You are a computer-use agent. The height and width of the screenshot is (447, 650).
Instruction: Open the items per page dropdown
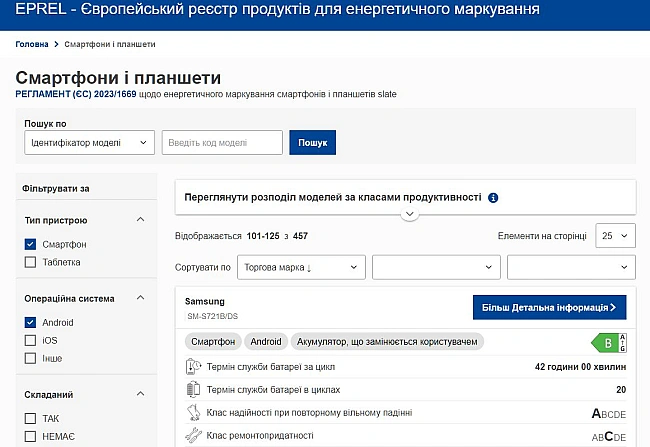(615, 236)
